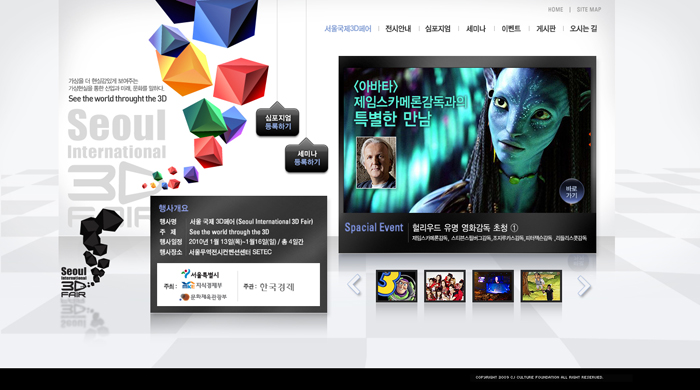Viewport: 700px width, 390px height.
Task: Open the 오시는 길 menu item
Action: (583, 29)
